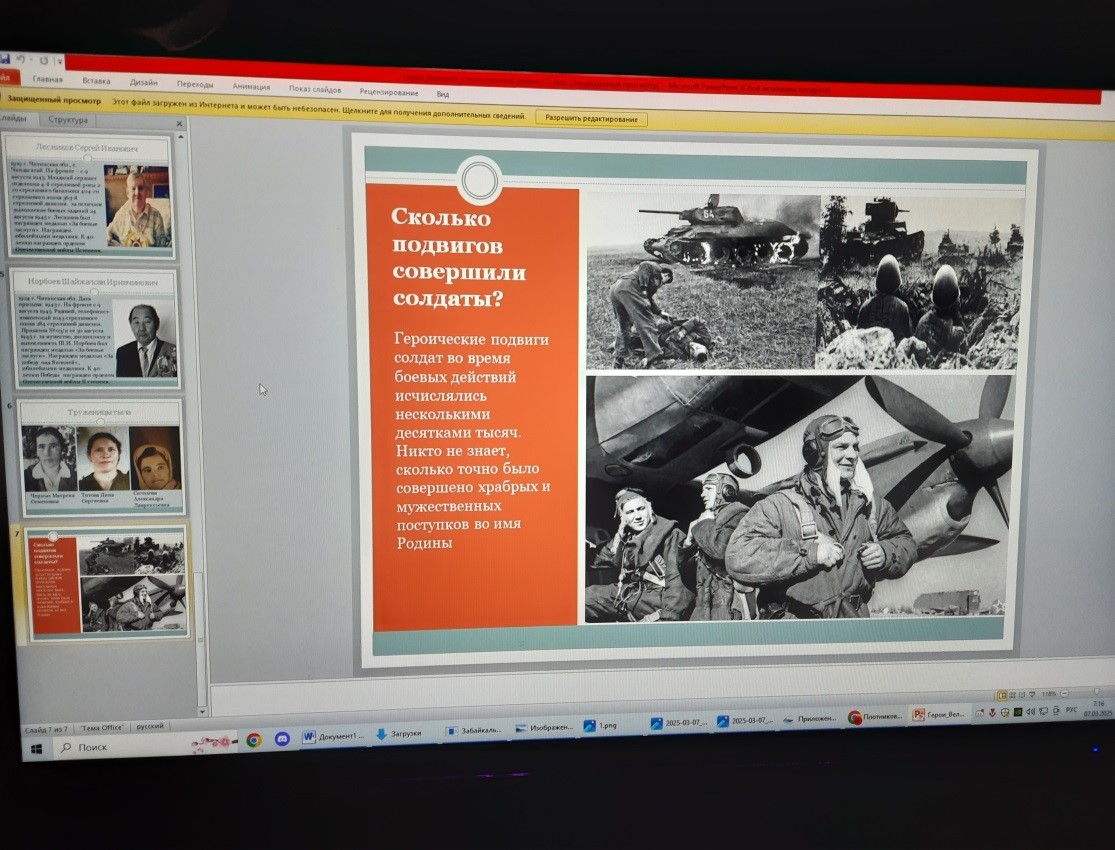The height and width of the screenshot is (850, 1115).
Task: Open the Дизайн ribbon tab
Action: [143, 82]
